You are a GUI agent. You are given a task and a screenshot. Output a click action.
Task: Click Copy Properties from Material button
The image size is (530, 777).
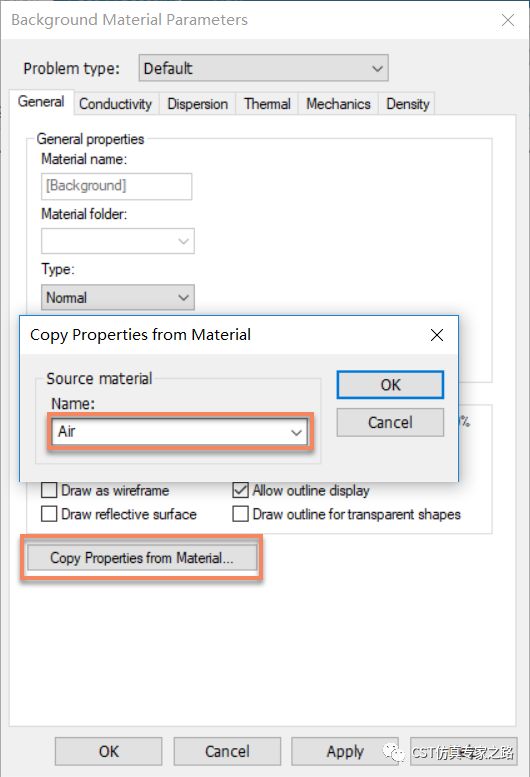pos(142,558)
